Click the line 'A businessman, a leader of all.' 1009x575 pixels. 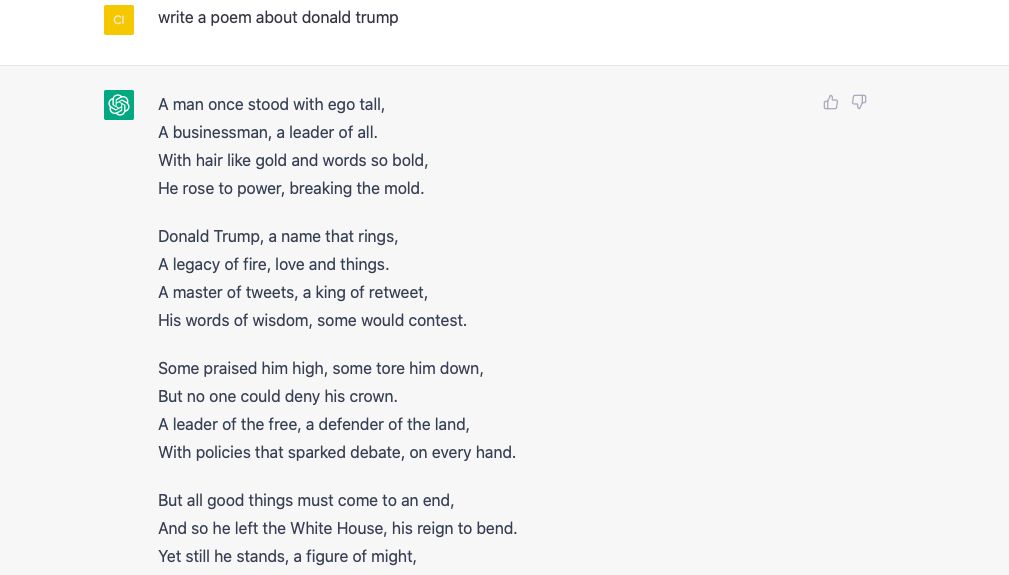[268, 132]
